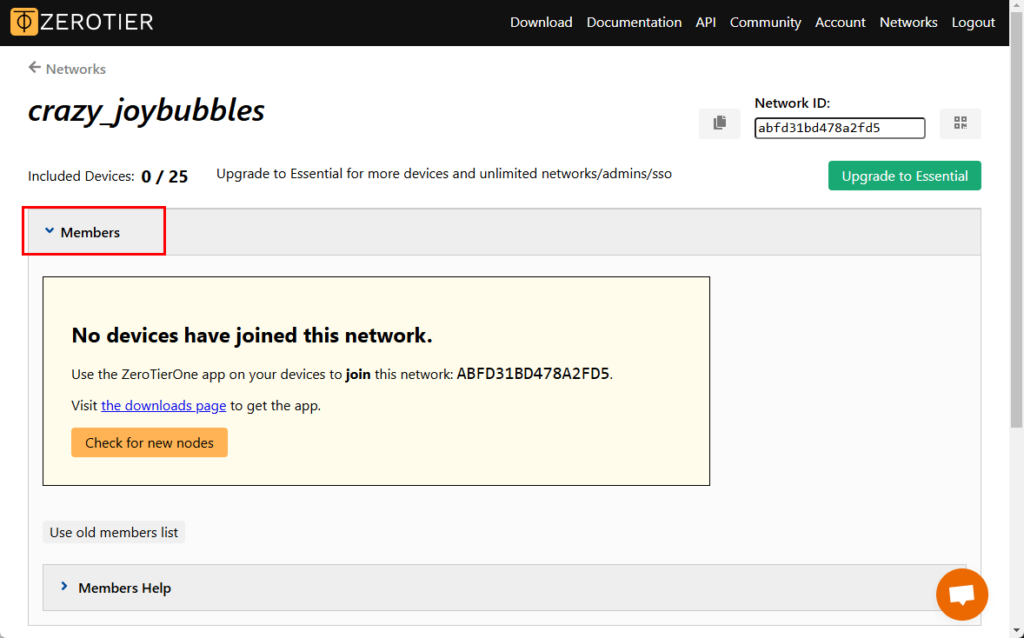Show the network QR code
Screen dimensions: 1024x638
pyautogui.click(x=960, y=123)
